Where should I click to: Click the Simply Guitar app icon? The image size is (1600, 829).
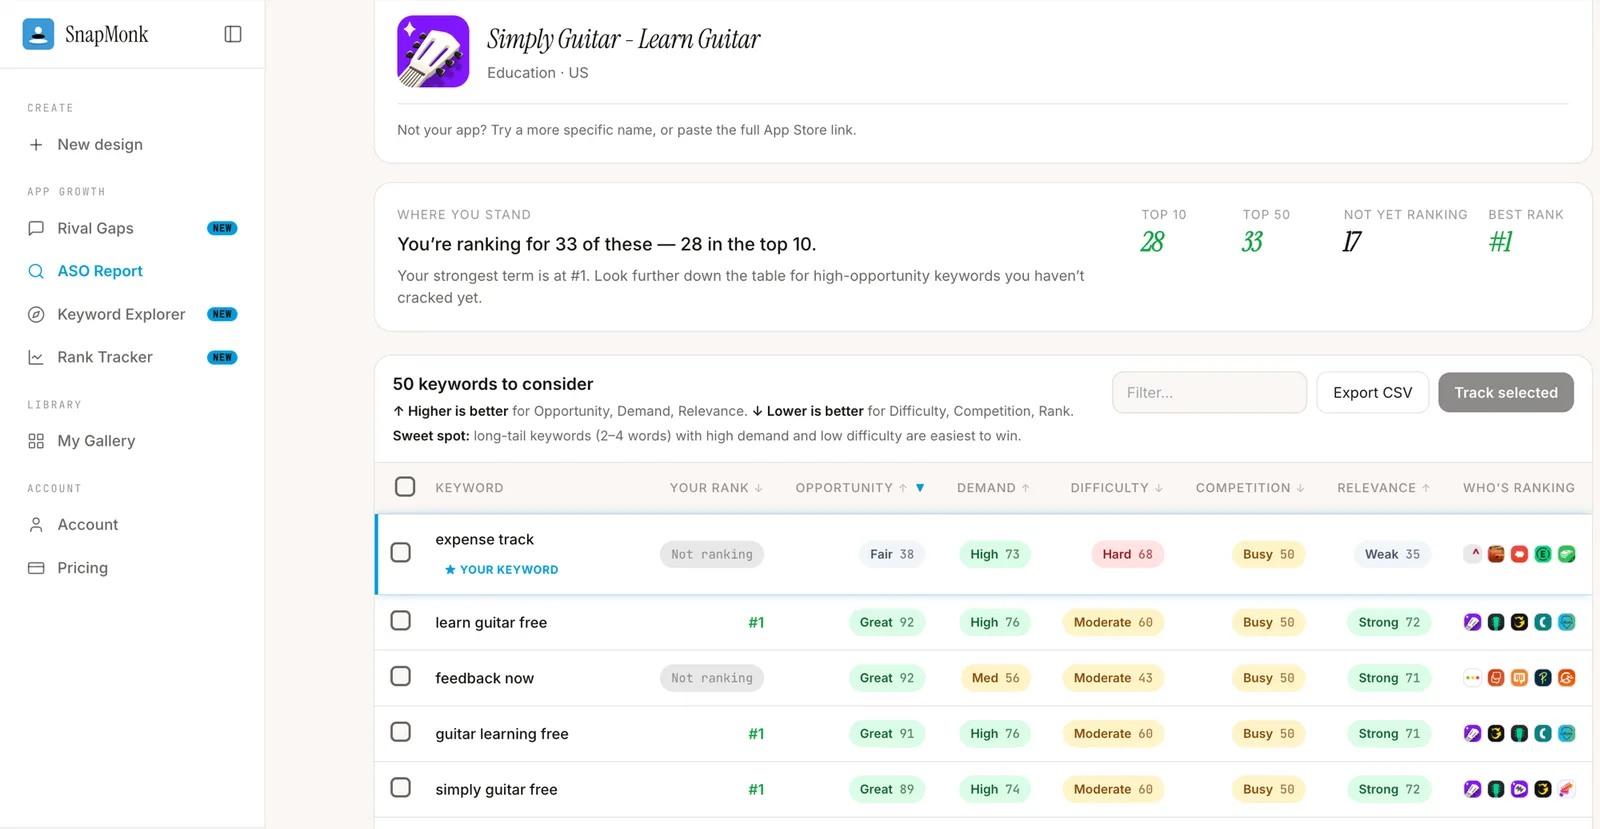pyautogui.click(x=433, y=51)
